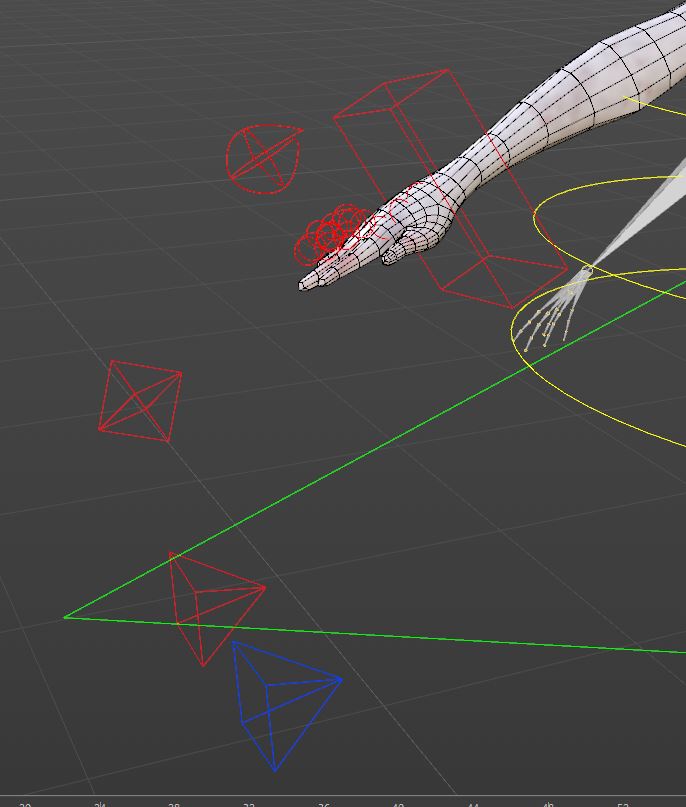Jump to frame 28 on the timeline ruler

(174, 804)
